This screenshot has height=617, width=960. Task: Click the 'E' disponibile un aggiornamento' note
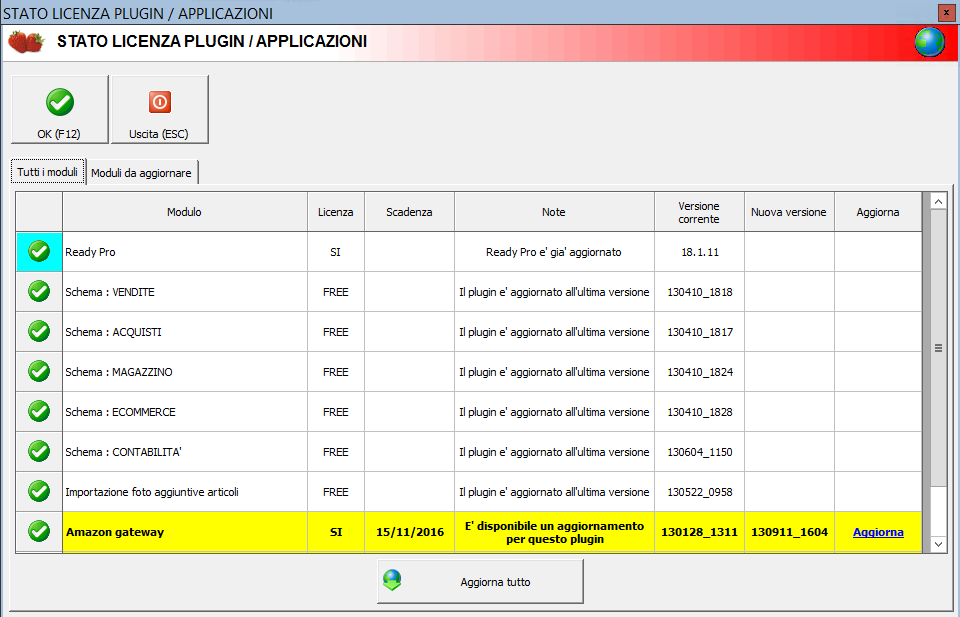[554, 532]
